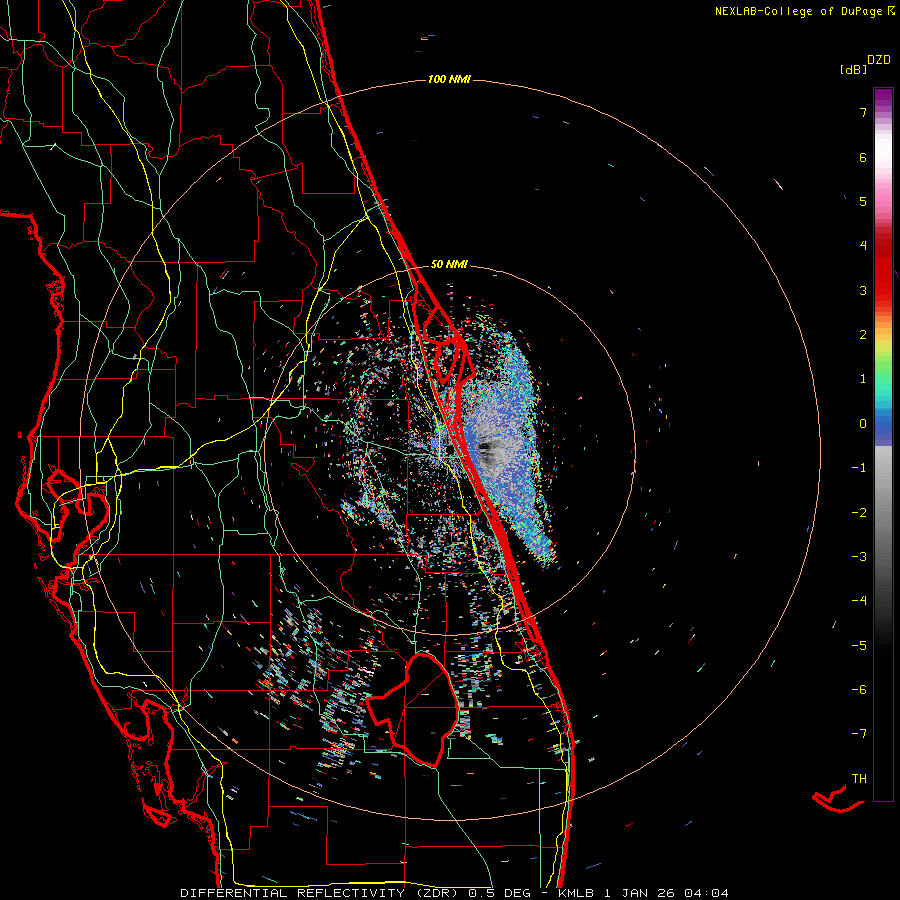The height and width of the screenshot is (900, 900).
Task: Click the 3 value on the color scale
Action: [863, 290]
